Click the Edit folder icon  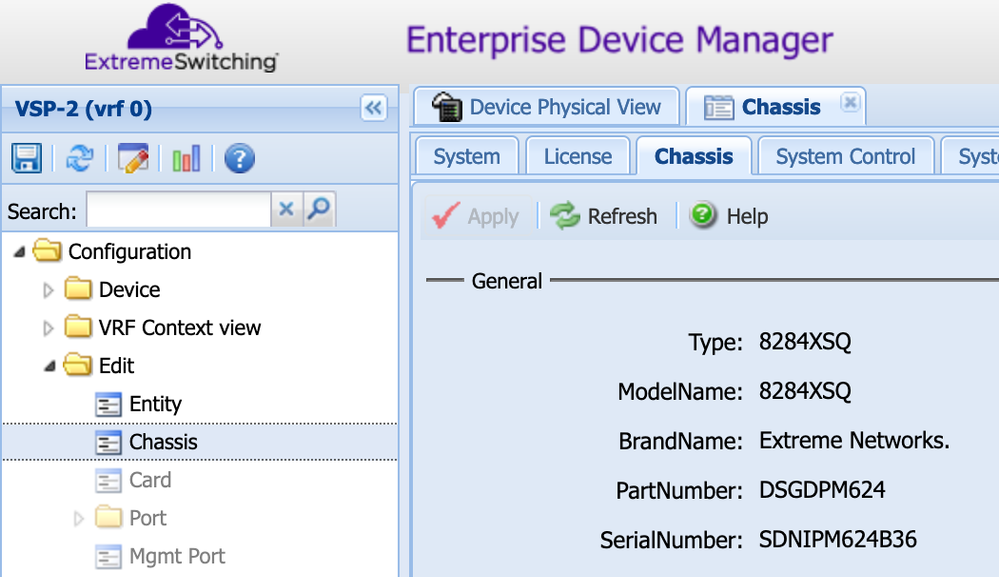pos(78,366)
